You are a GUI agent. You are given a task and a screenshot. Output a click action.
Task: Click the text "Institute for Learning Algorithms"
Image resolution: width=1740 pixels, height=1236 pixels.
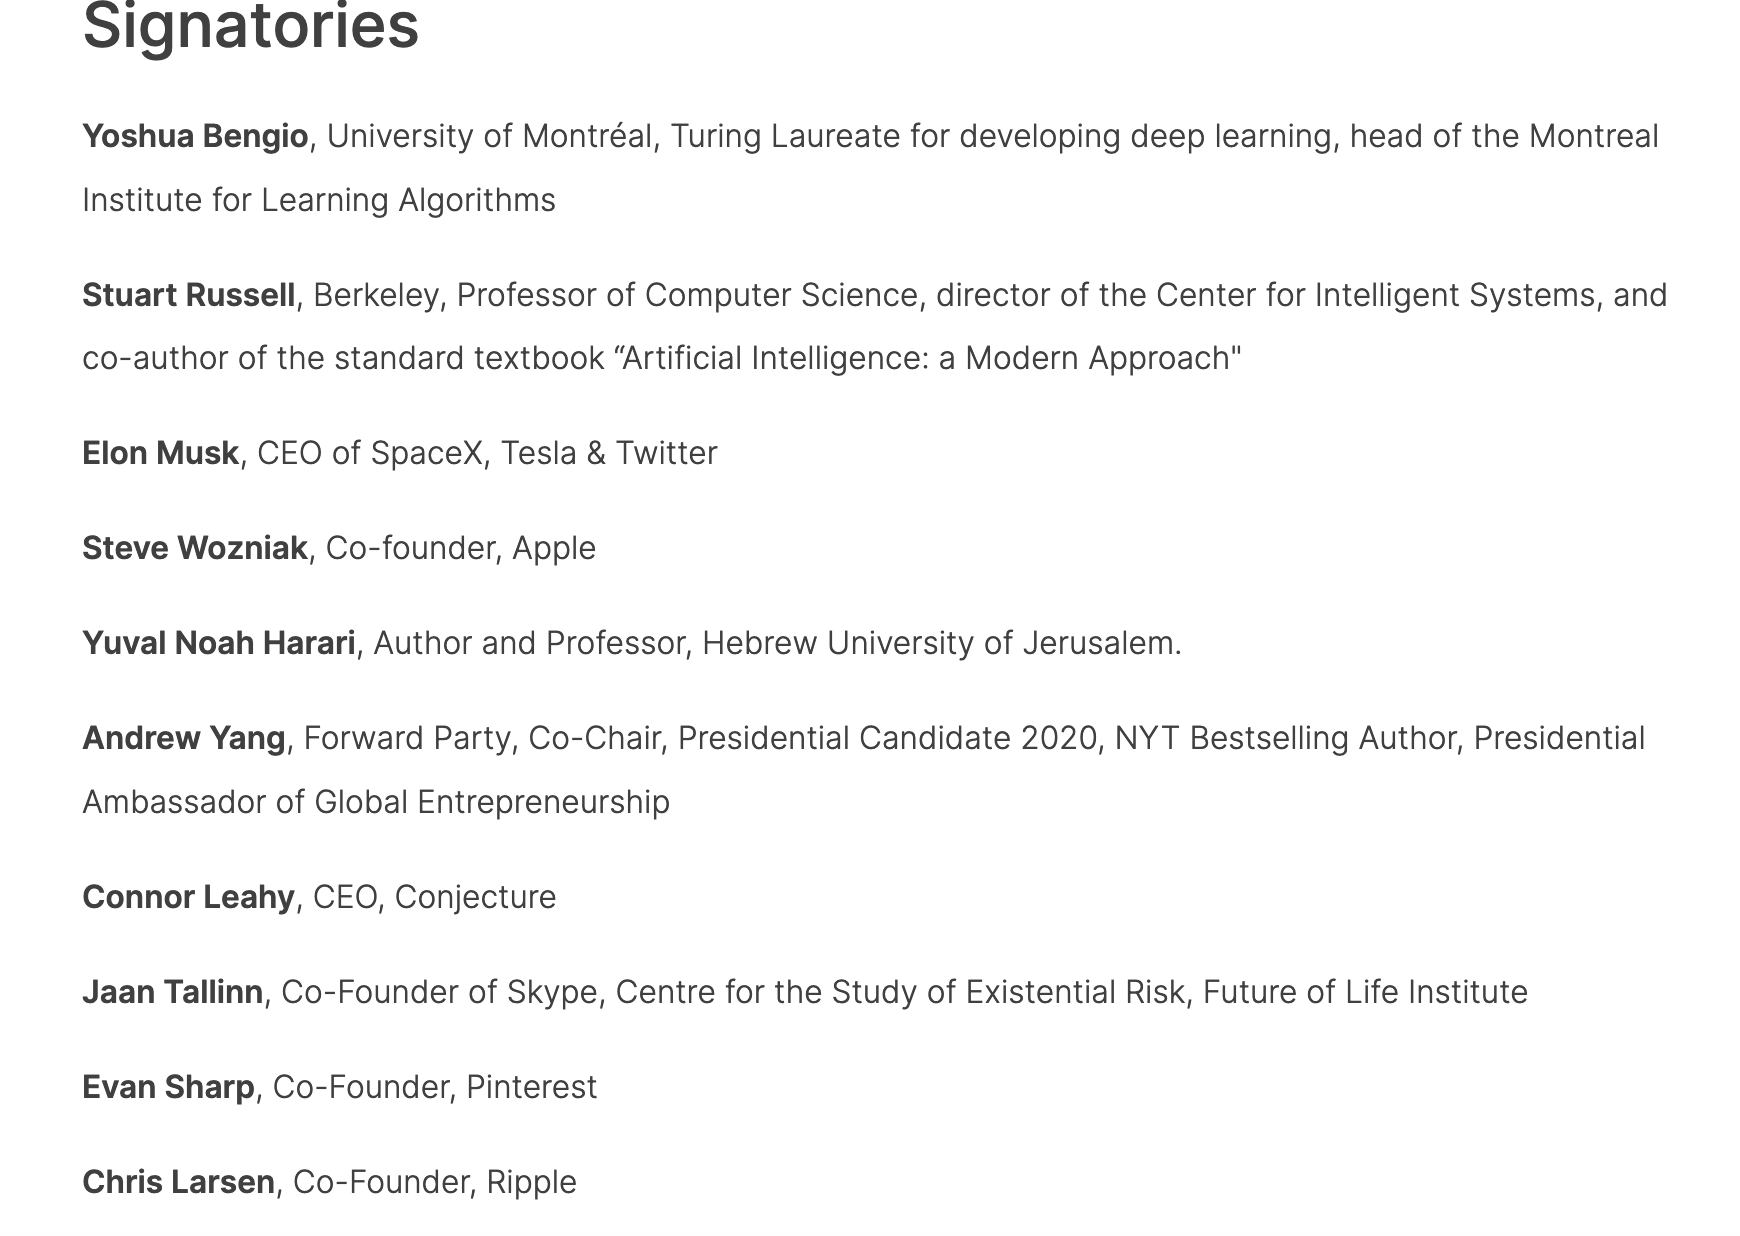tap(318, 200)
